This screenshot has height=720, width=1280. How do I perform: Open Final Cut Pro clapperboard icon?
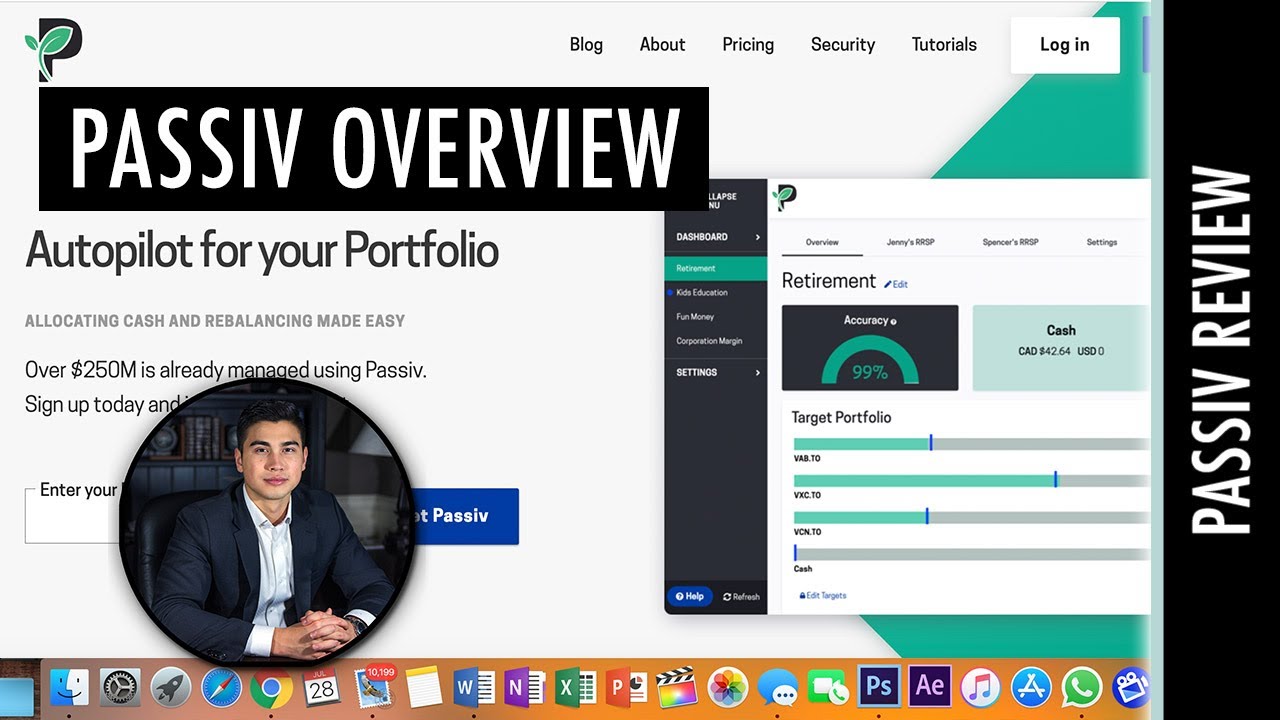(x=677, y=687)
